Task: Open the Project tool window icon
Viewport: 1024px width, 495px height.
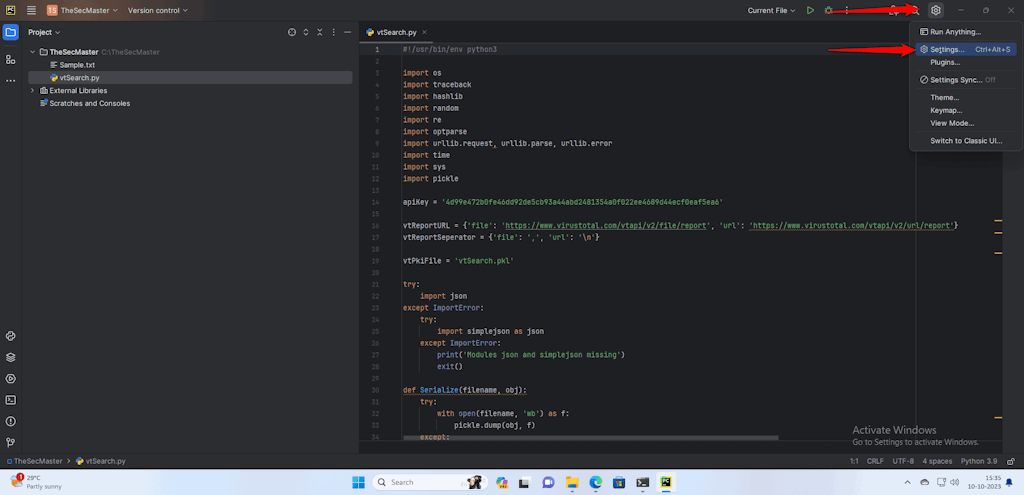Action: pyautogui.click(x=10, y=32)
